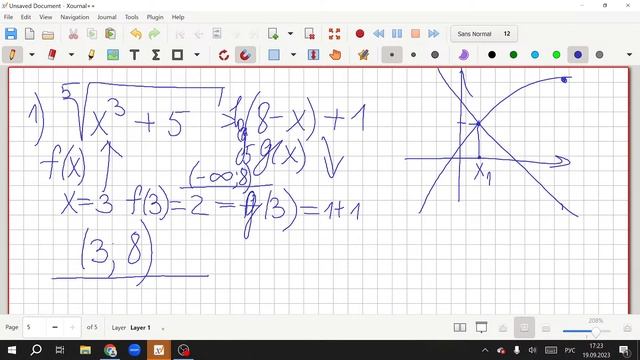Delete the current page icon
Viewport: 640px width, 360px height.
[309, 34]
